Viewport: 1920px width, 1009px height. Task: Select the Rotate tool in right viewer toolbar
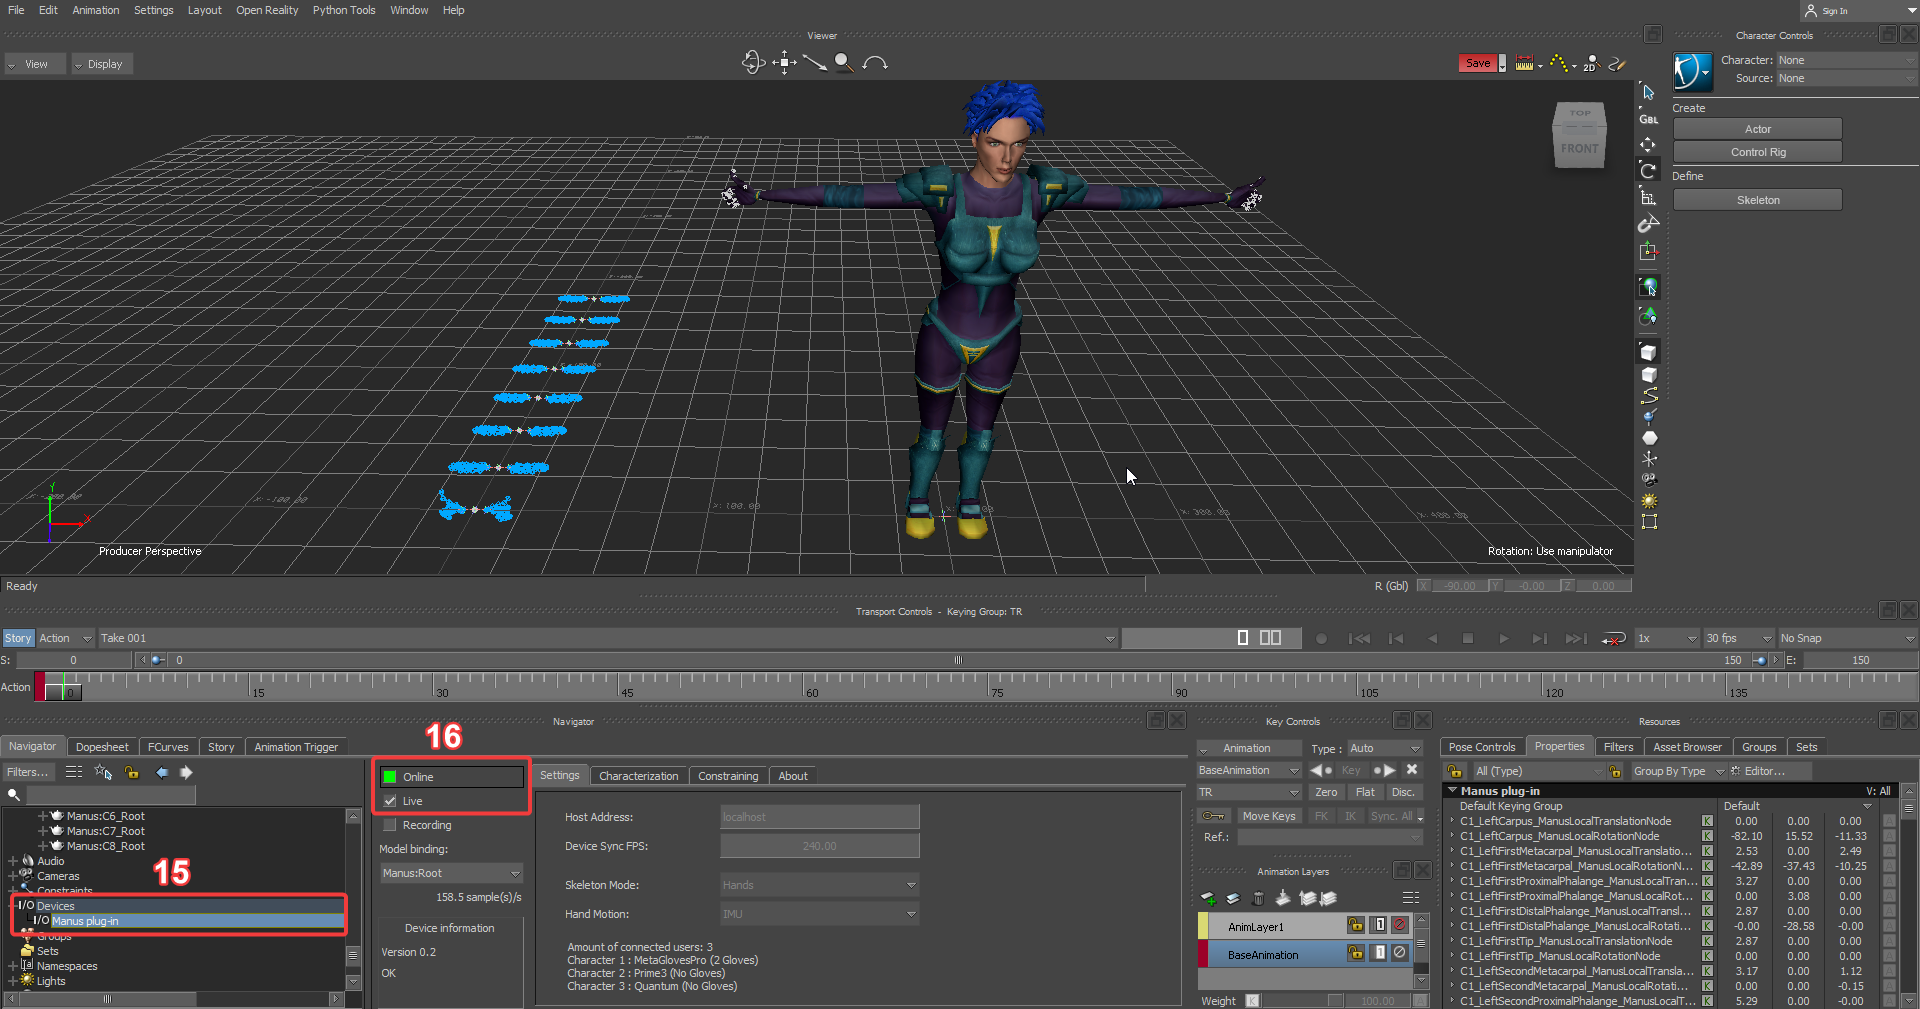click(x=1648, y=171)
